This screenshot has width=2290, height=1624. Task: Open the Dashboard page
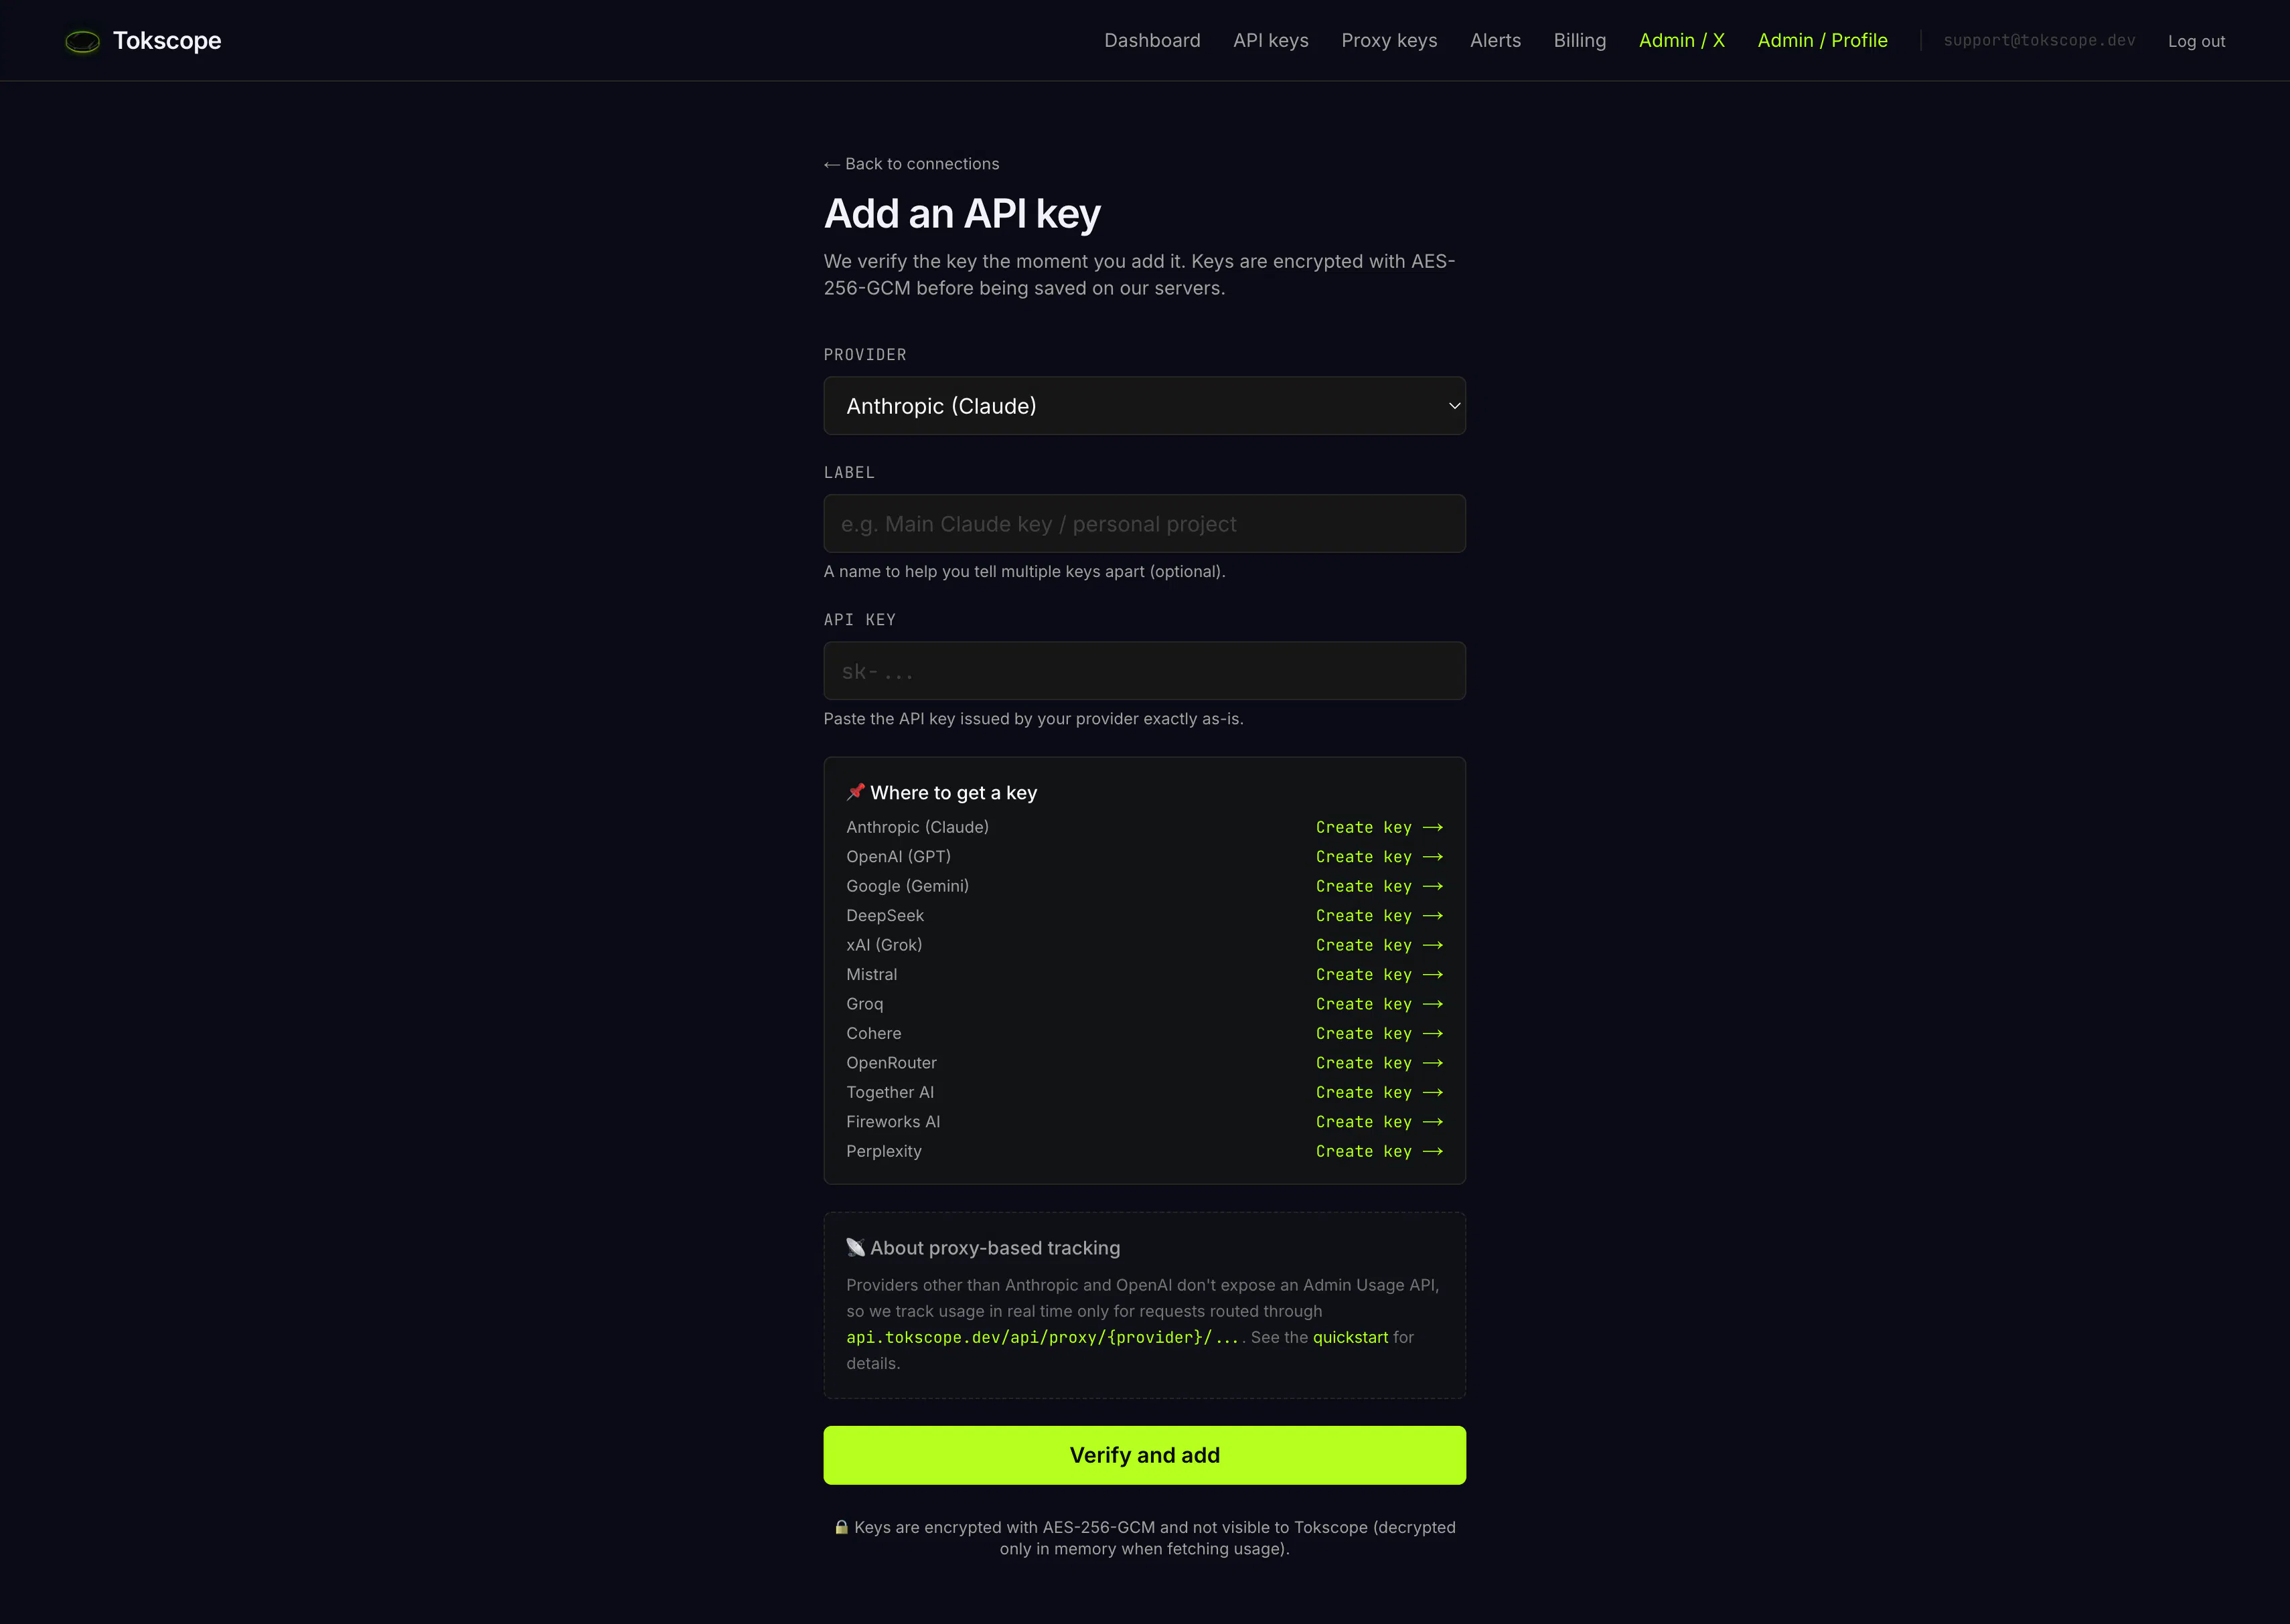(1152, 41)
